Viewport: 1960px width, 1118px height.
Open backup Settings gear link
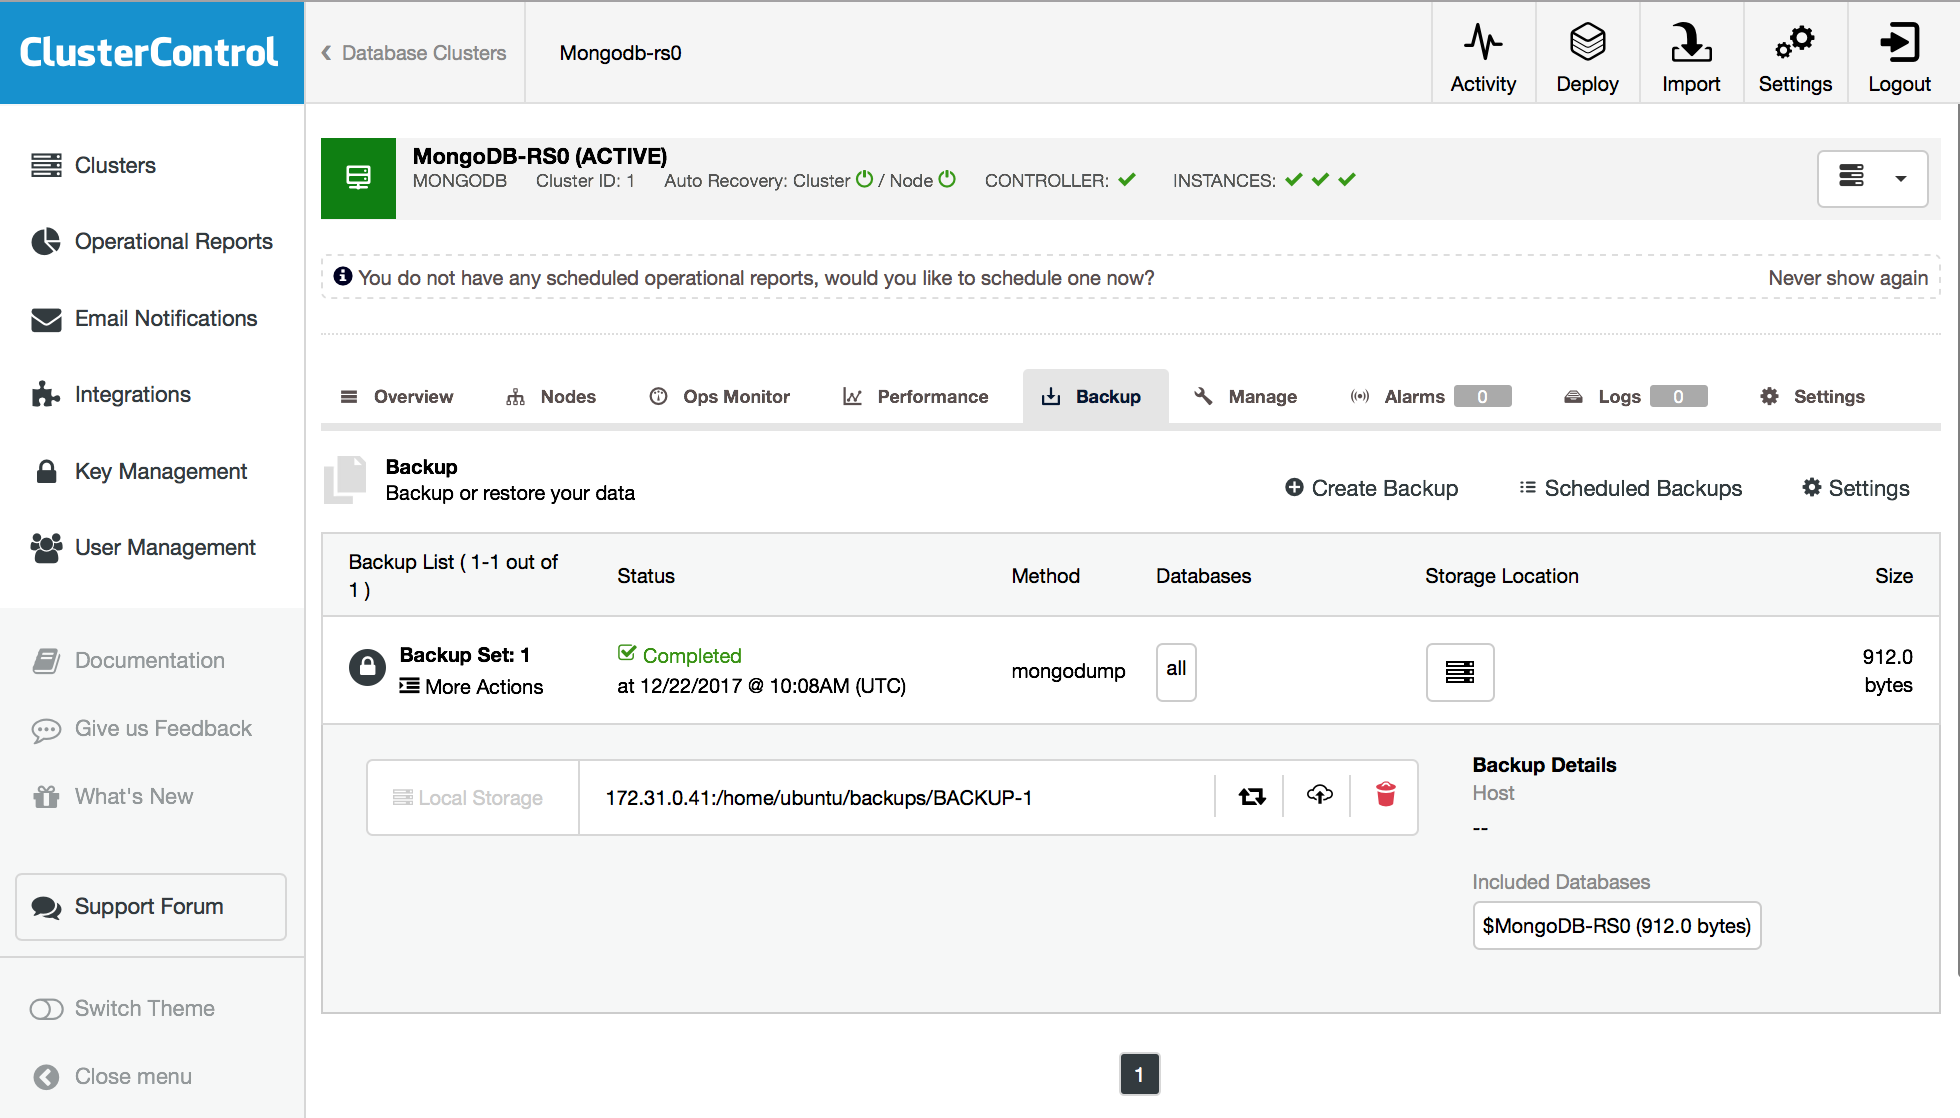[1855, 488]
